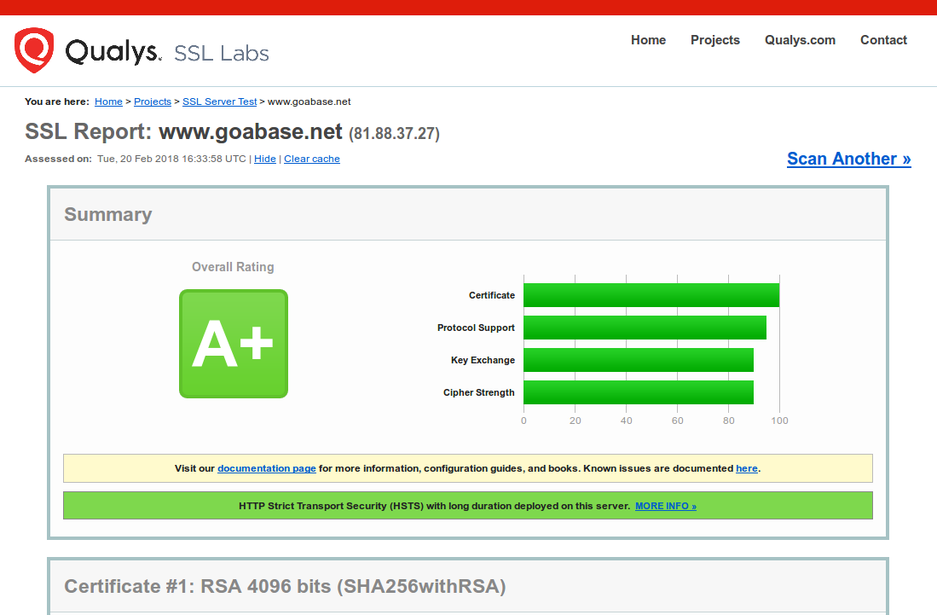Click the 'Key Exchange' chart label
Screen dimensions: 937x615
point(483,360)
